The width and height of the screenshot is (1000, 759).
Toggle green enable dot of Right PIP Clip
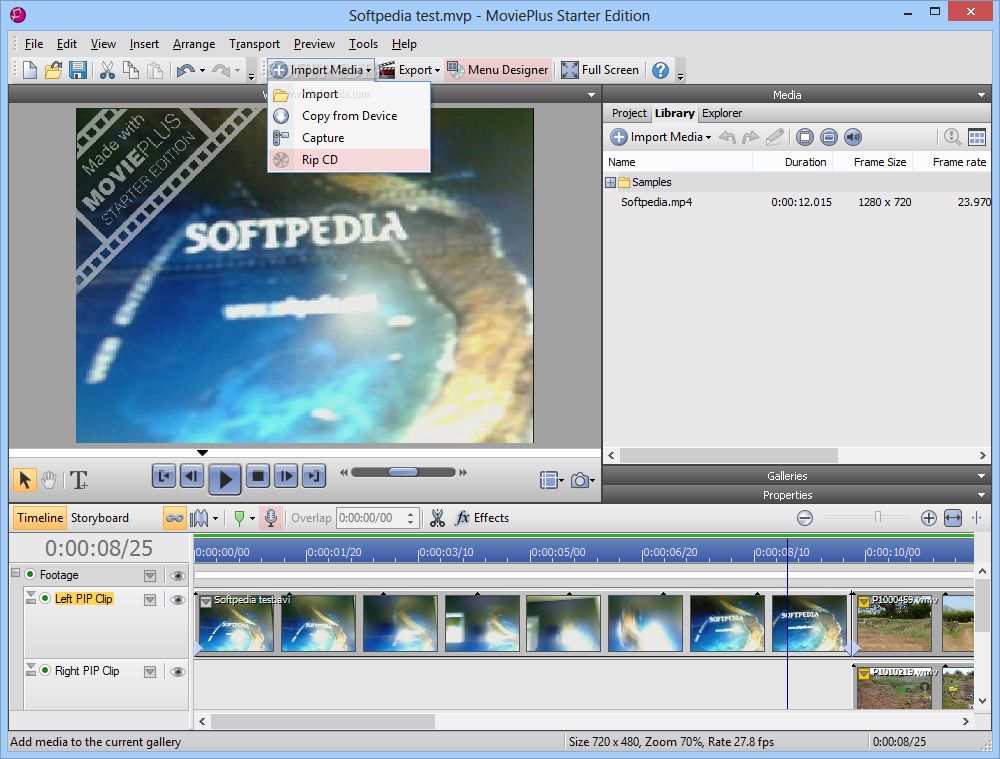click(x=45, y=670)
